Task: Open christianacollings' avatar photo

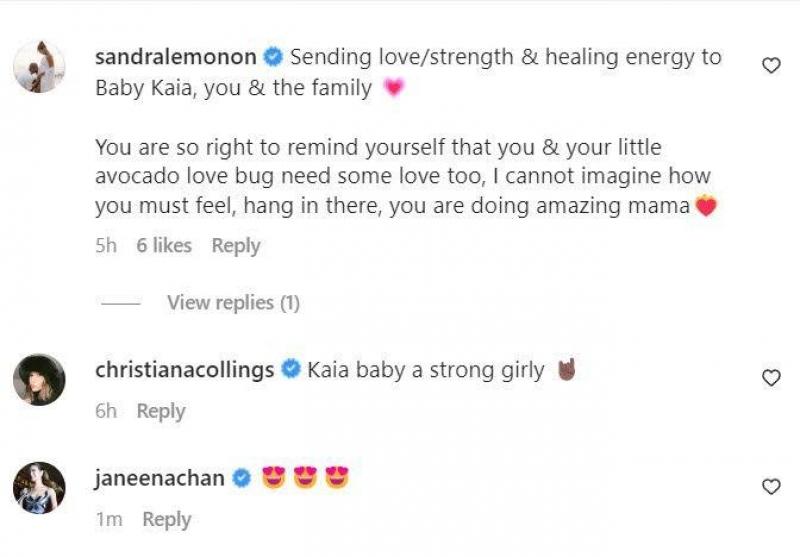Action: pos(40,380)
